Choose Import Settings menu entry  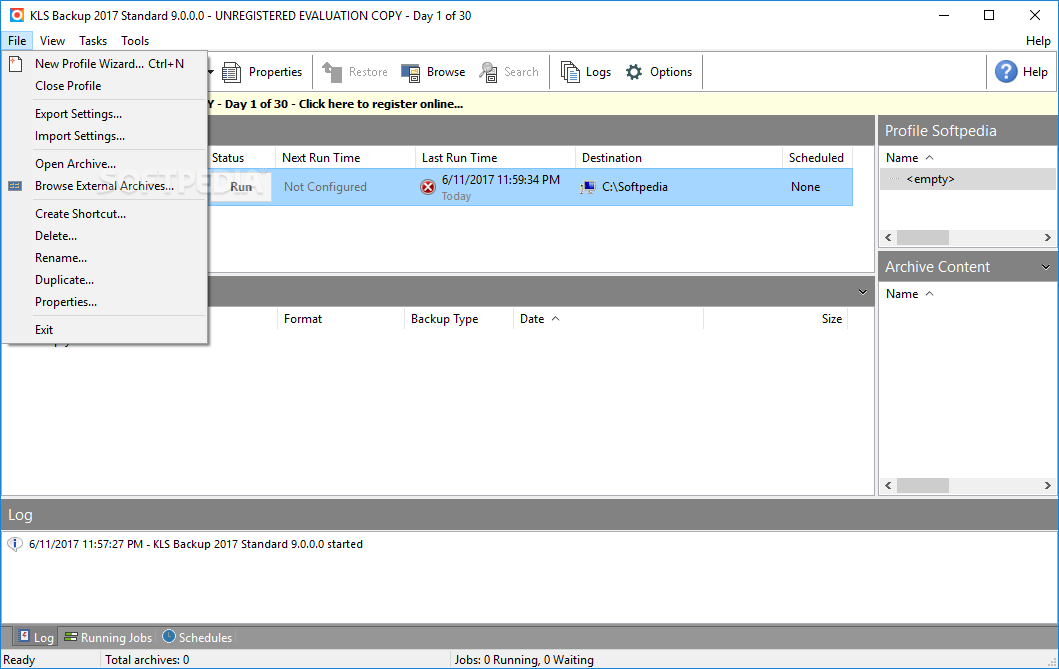pos(105,136)
